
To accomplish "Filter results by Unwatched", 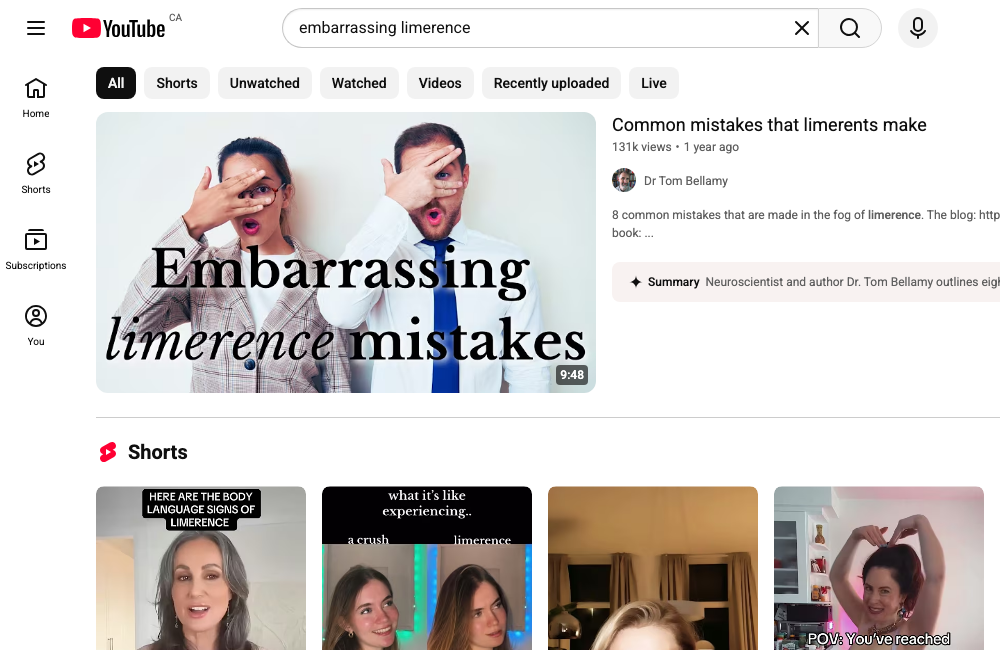I will point(265,83).
